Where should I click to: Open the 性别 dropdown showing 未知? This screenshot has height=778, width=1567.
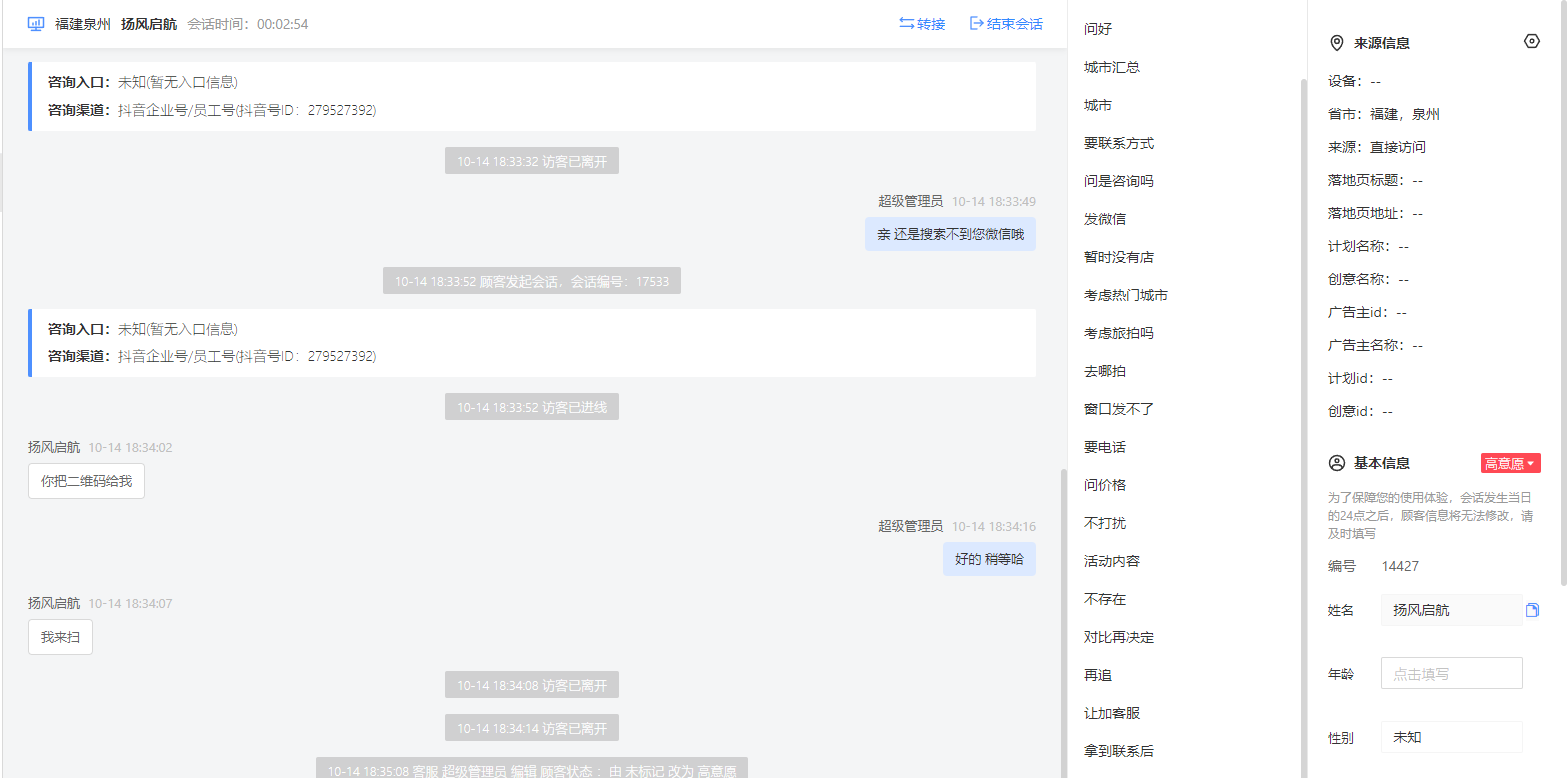click(1451, 737)
